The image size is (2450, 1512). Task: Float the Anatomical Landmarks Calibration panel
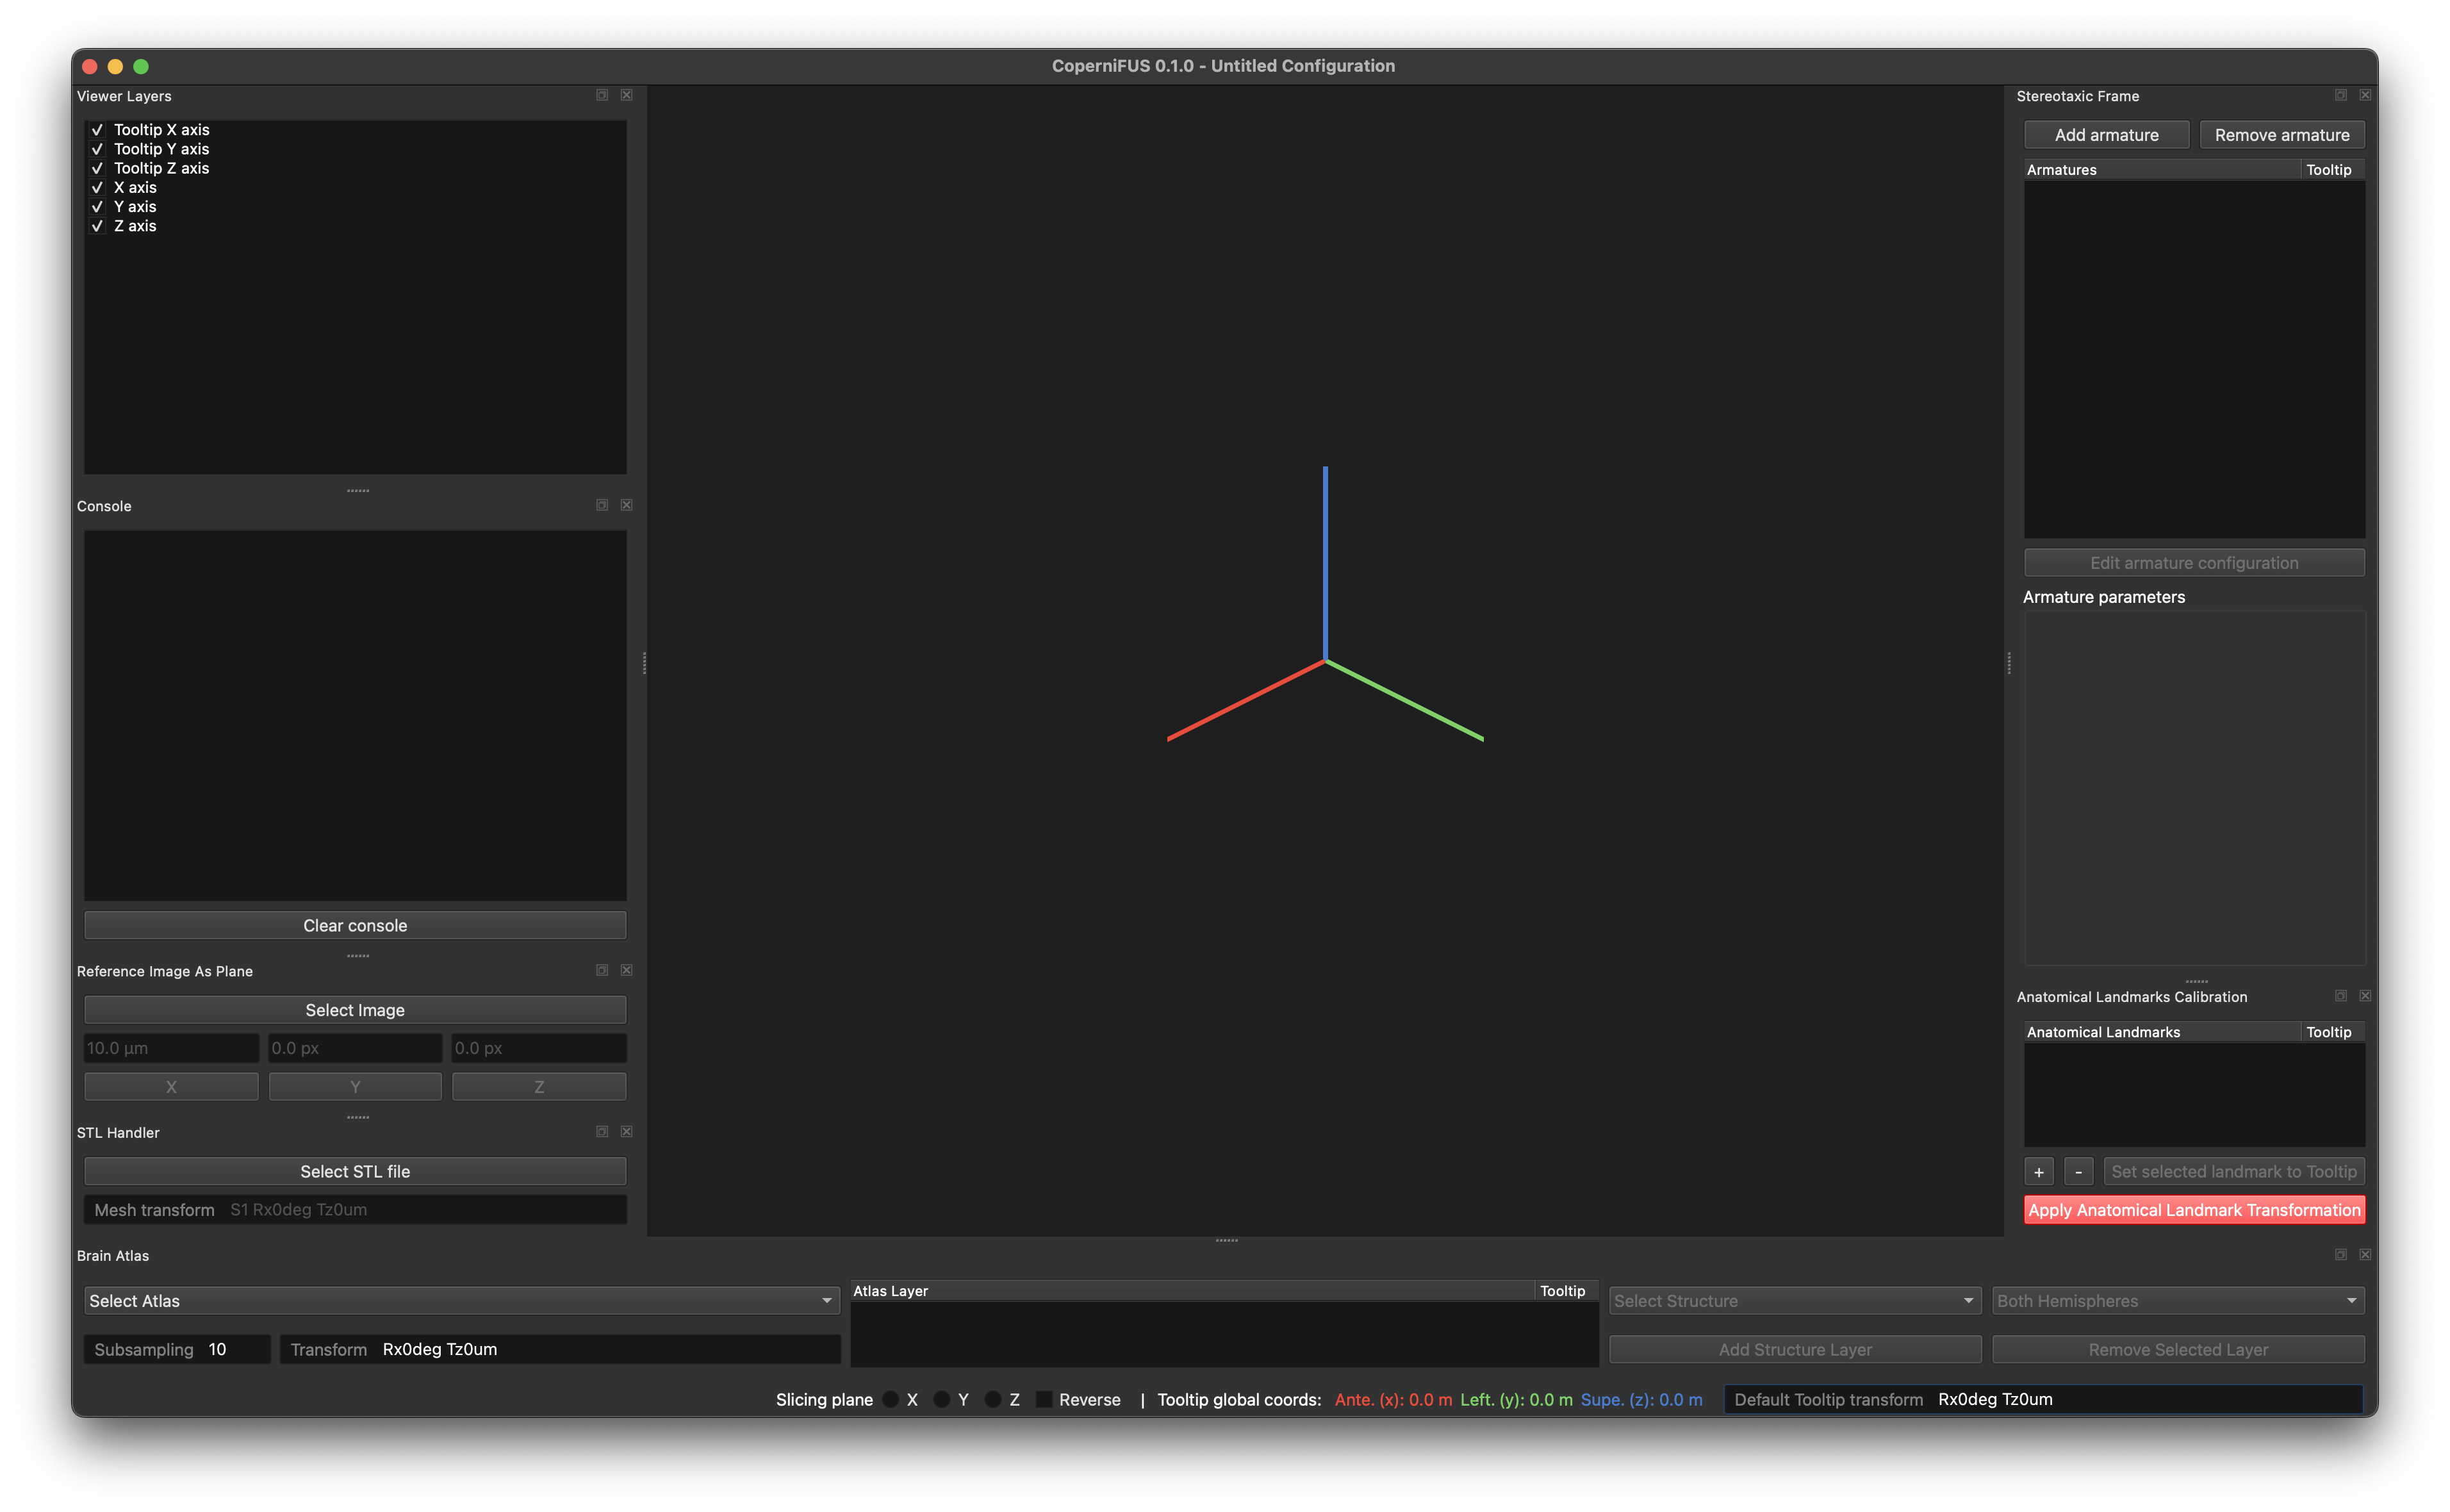point(2341,996)
